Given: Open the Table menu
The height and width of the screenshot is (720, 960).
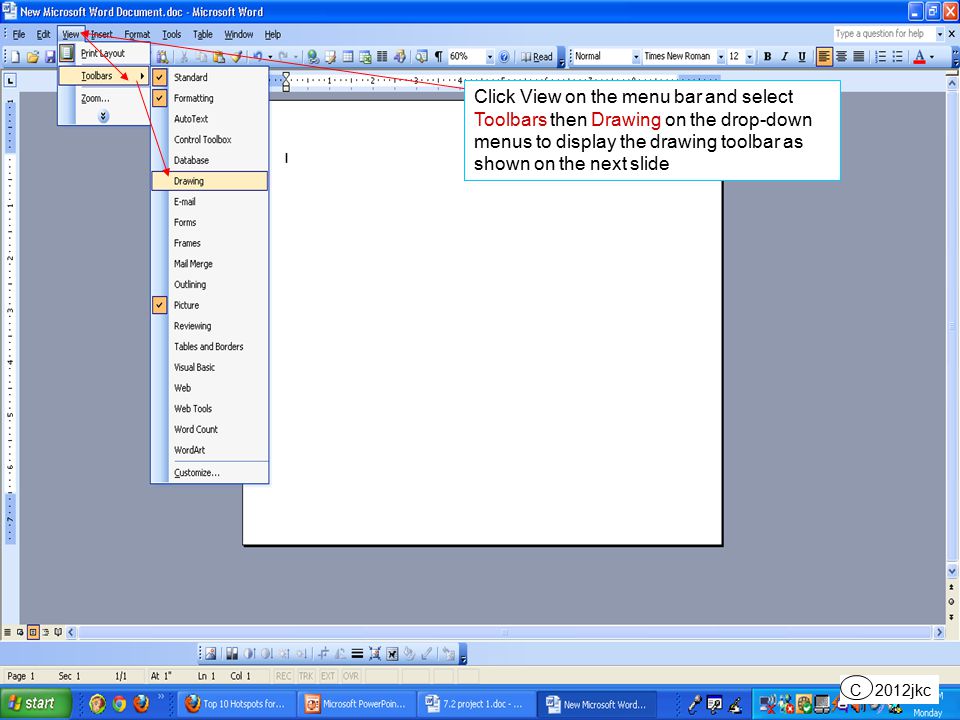Looking at the screenshot, I should coord(203,34).
